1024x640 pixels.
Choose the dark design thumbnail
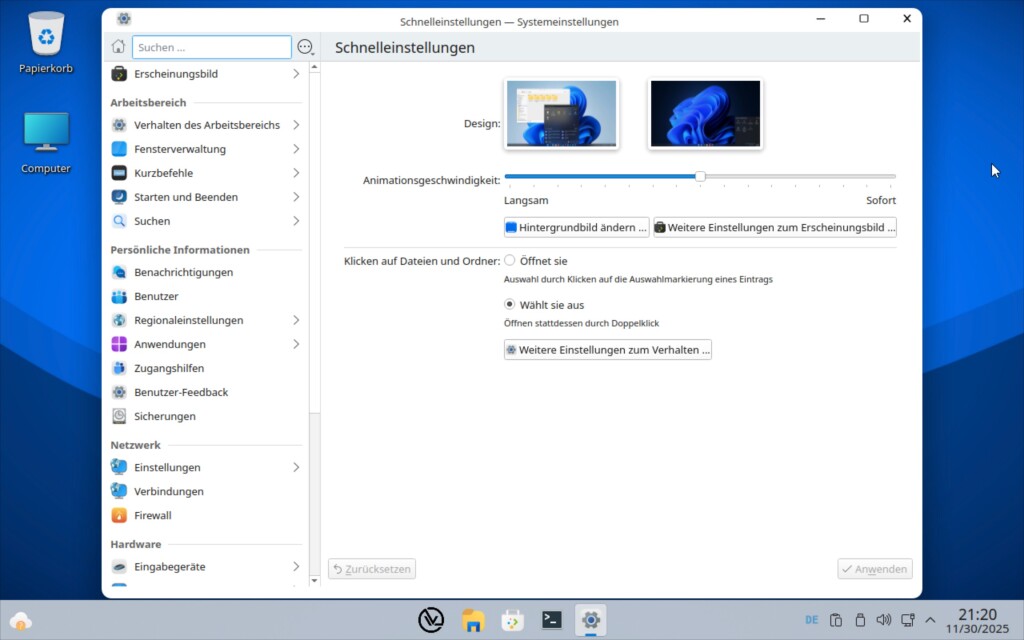[705, 114]
